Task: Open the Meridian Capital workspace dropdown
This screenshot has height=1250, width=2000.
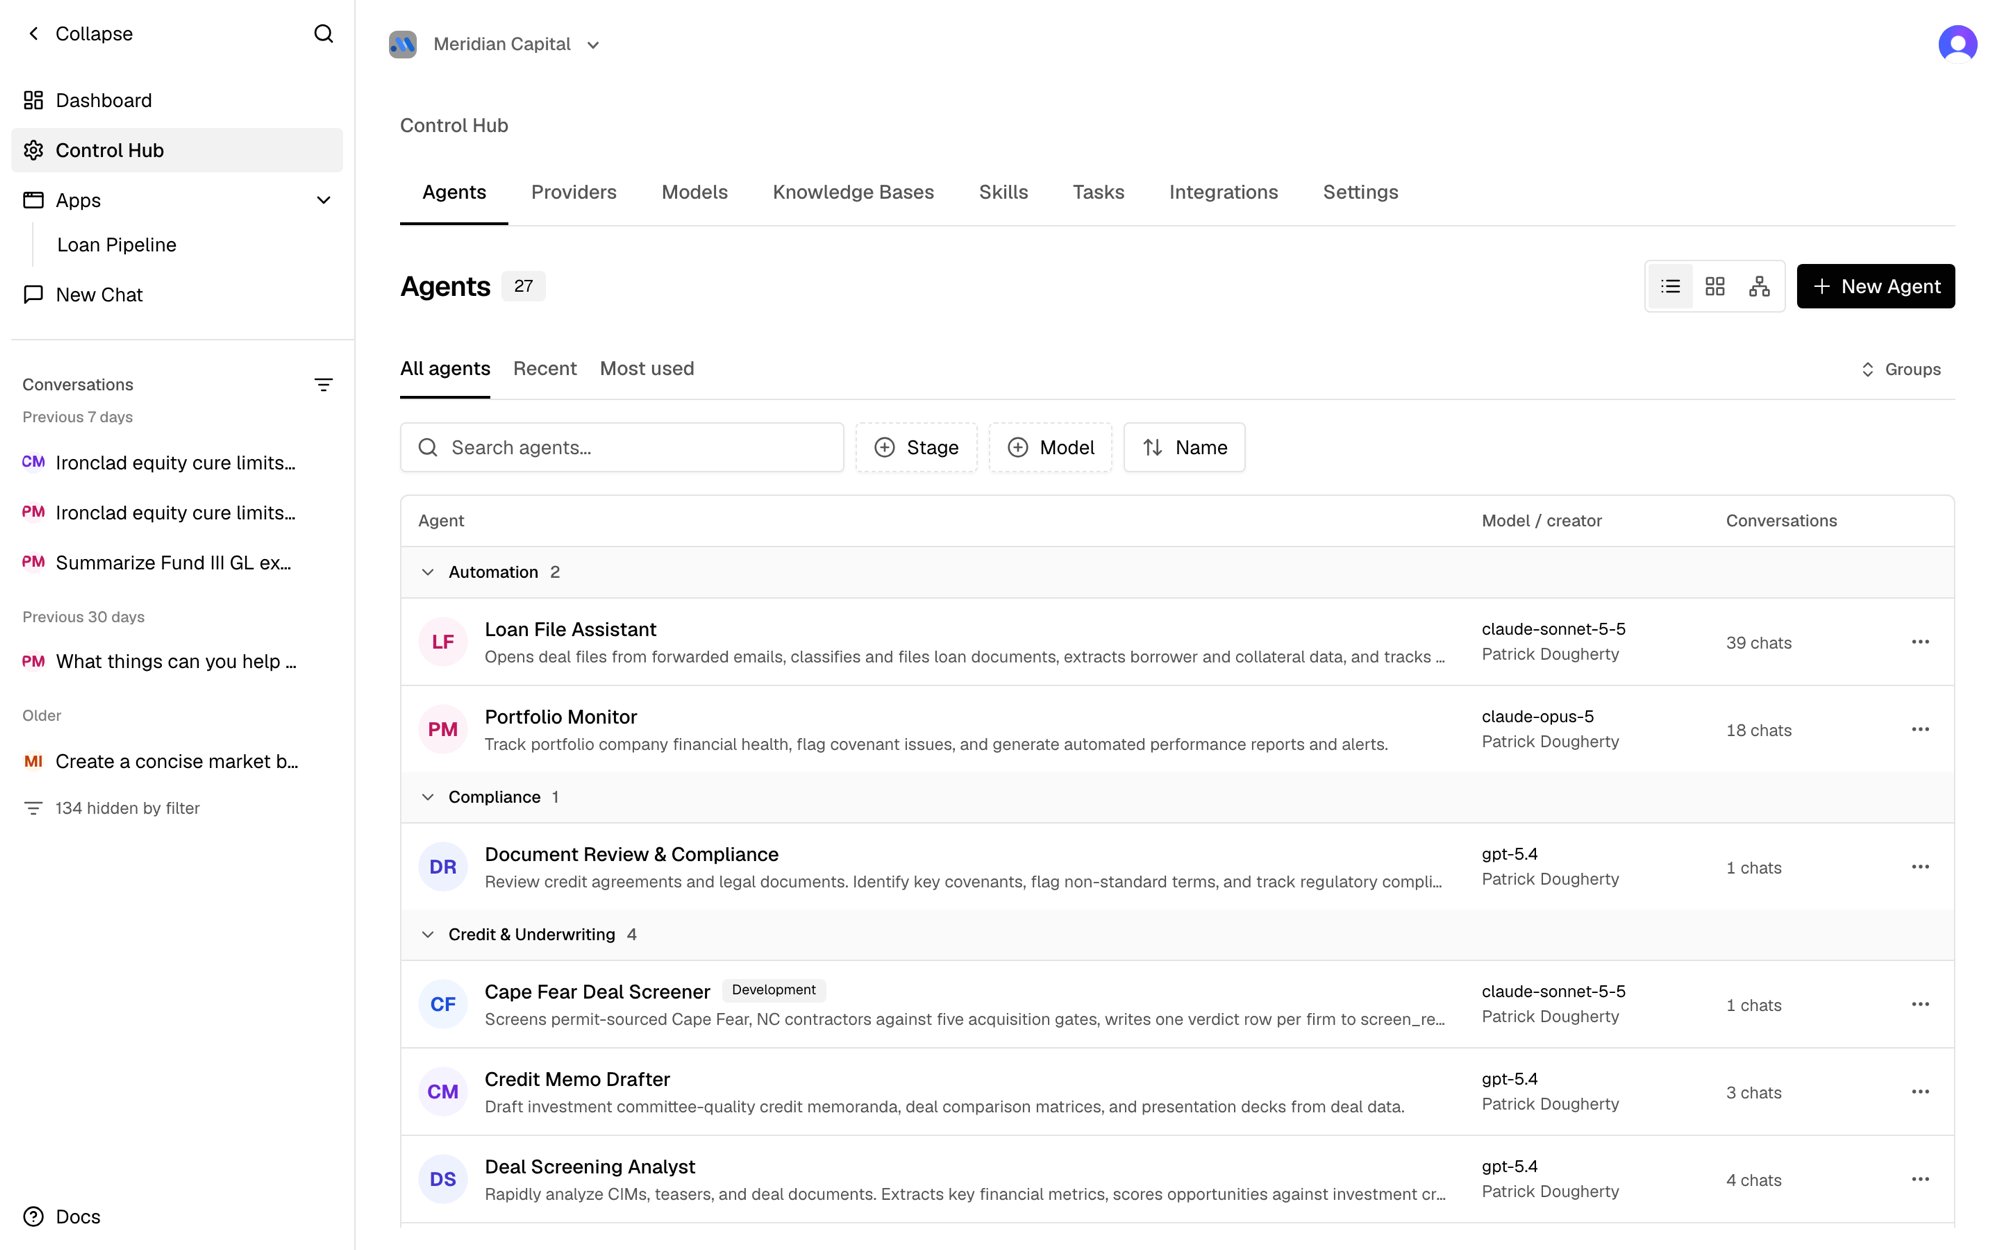Action: pyautogui.click(x=495, y=44)
